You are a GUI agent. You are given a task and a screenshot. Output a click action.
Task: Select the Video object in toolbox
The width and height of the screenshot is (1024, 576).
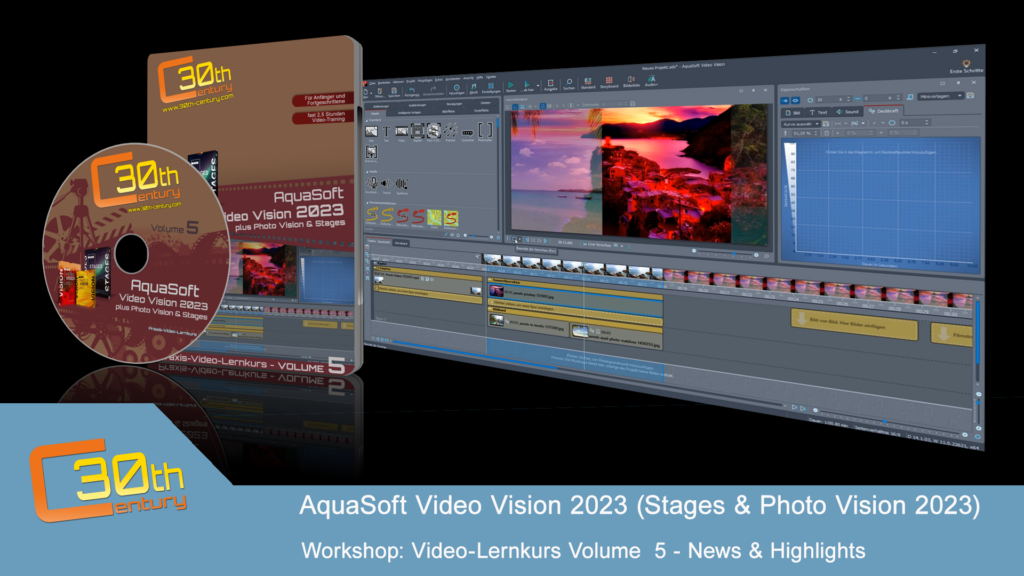point(402,133)
